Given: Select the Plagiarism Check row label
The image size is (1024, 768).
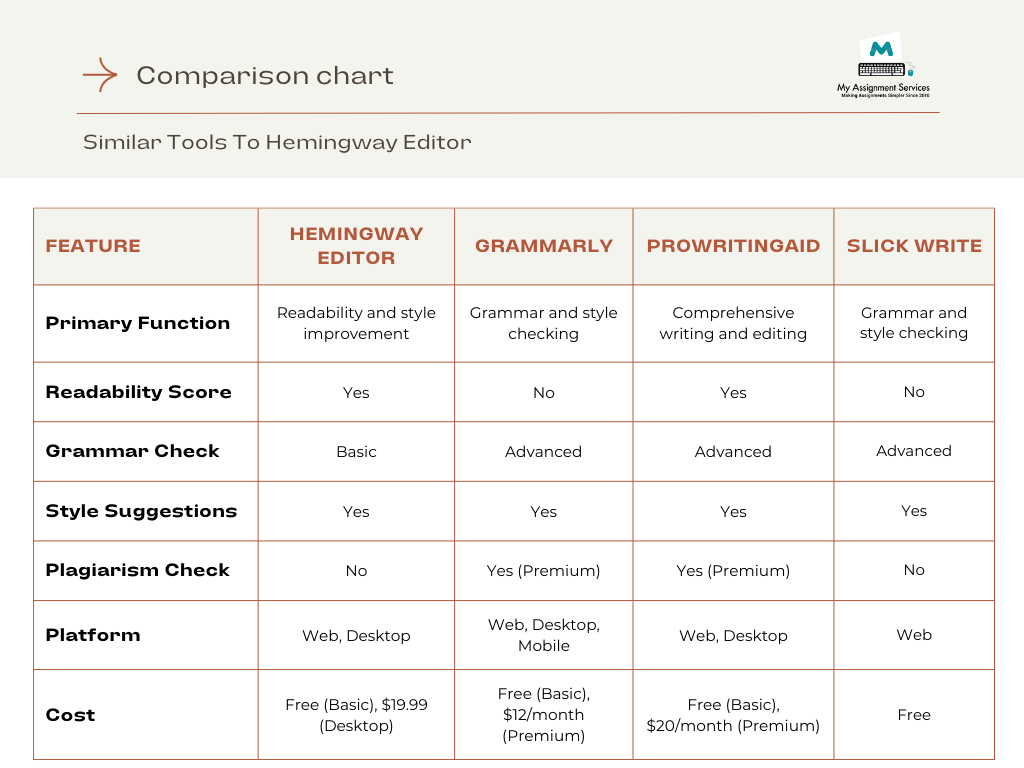Looking at the screenshot, I should pyautogui.click(x=138, y=570).
